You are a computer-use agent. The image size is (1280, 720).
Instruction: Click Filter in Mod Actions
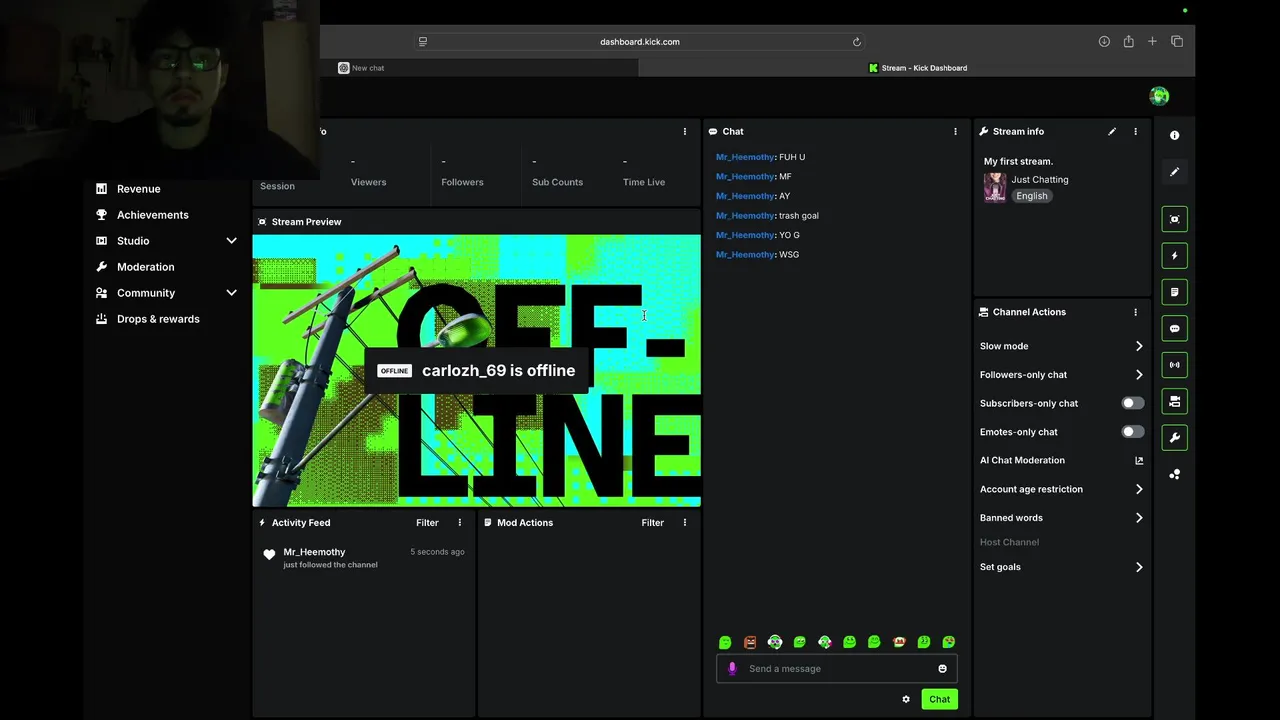click(x=652, y=522)
